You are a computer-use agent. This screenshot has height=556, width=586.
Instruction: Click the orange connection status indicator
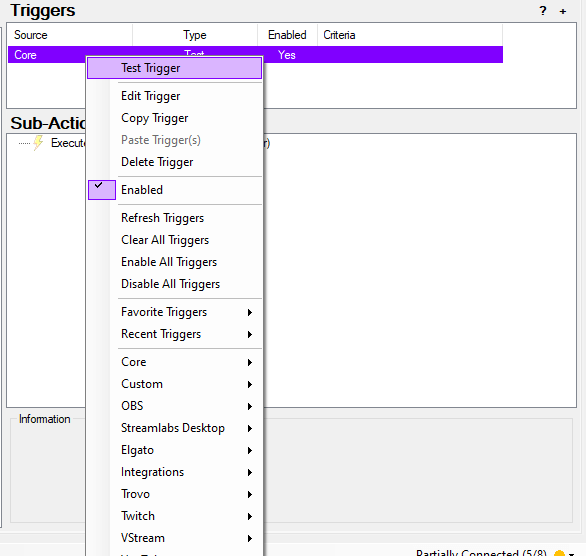click(x=559, y=553)
